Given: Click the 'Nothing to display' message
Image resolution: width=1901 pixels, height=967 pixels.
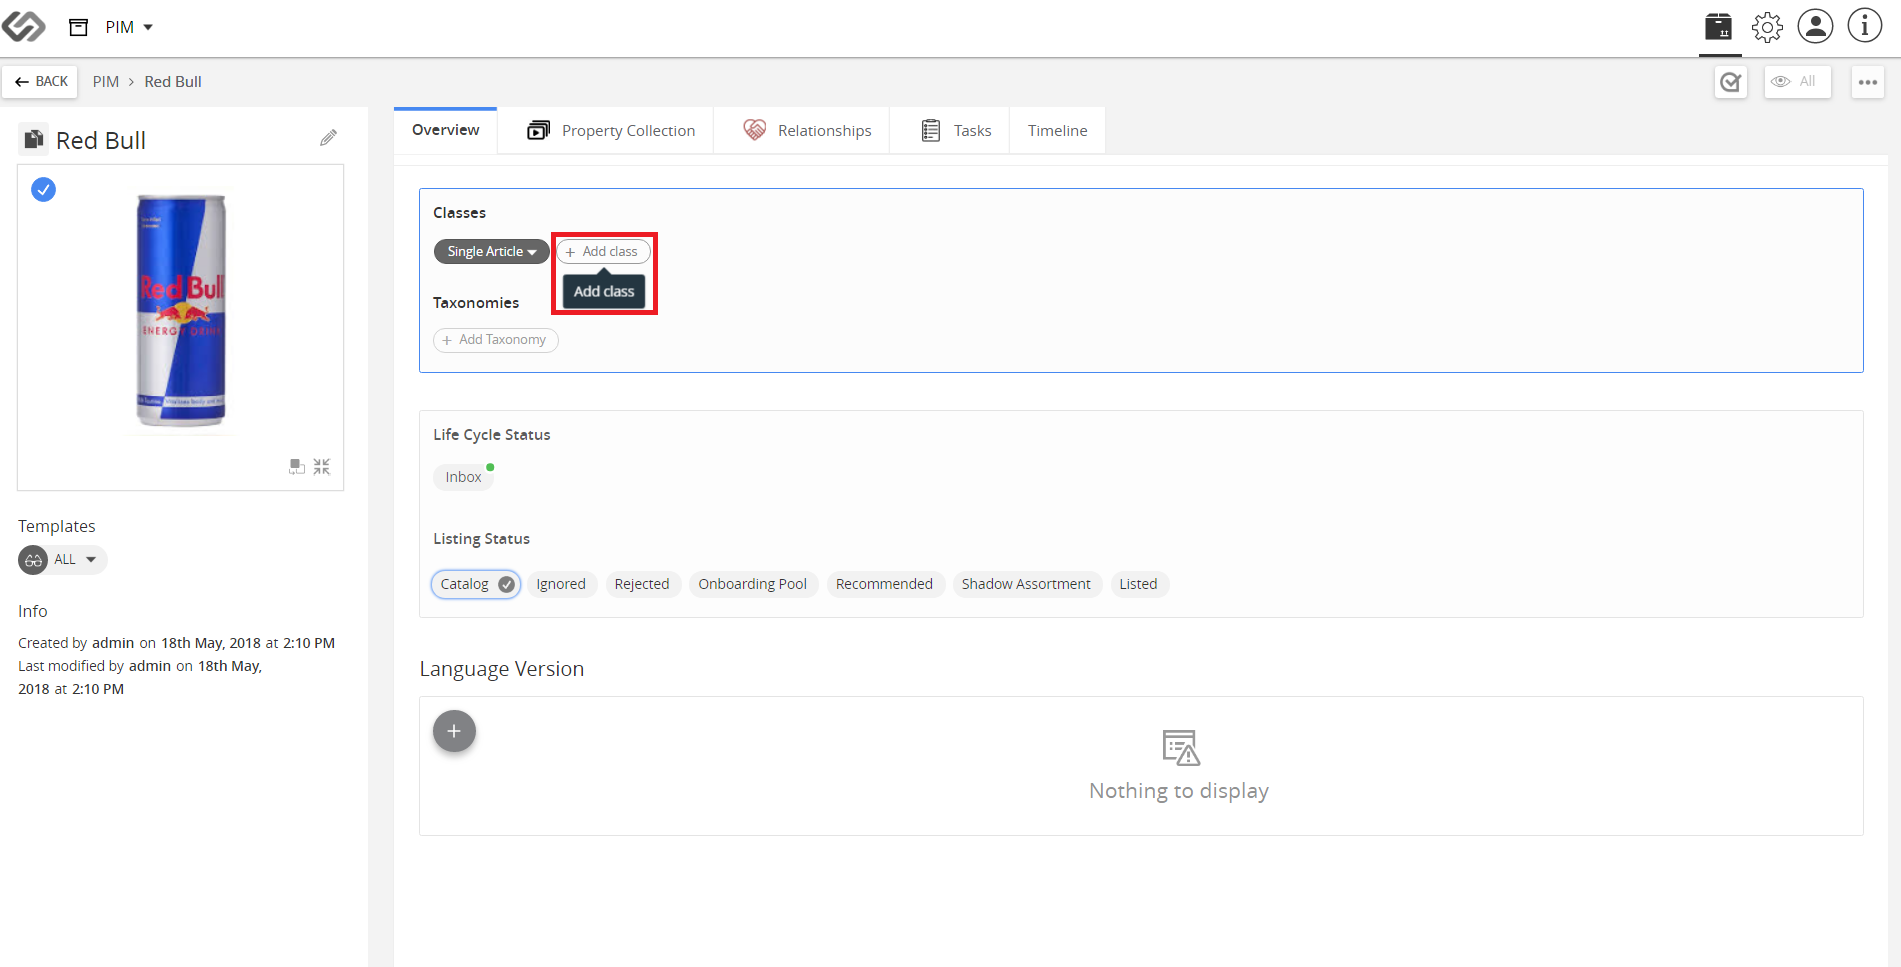Looking at the screenshot, I should coord(1179,791).
